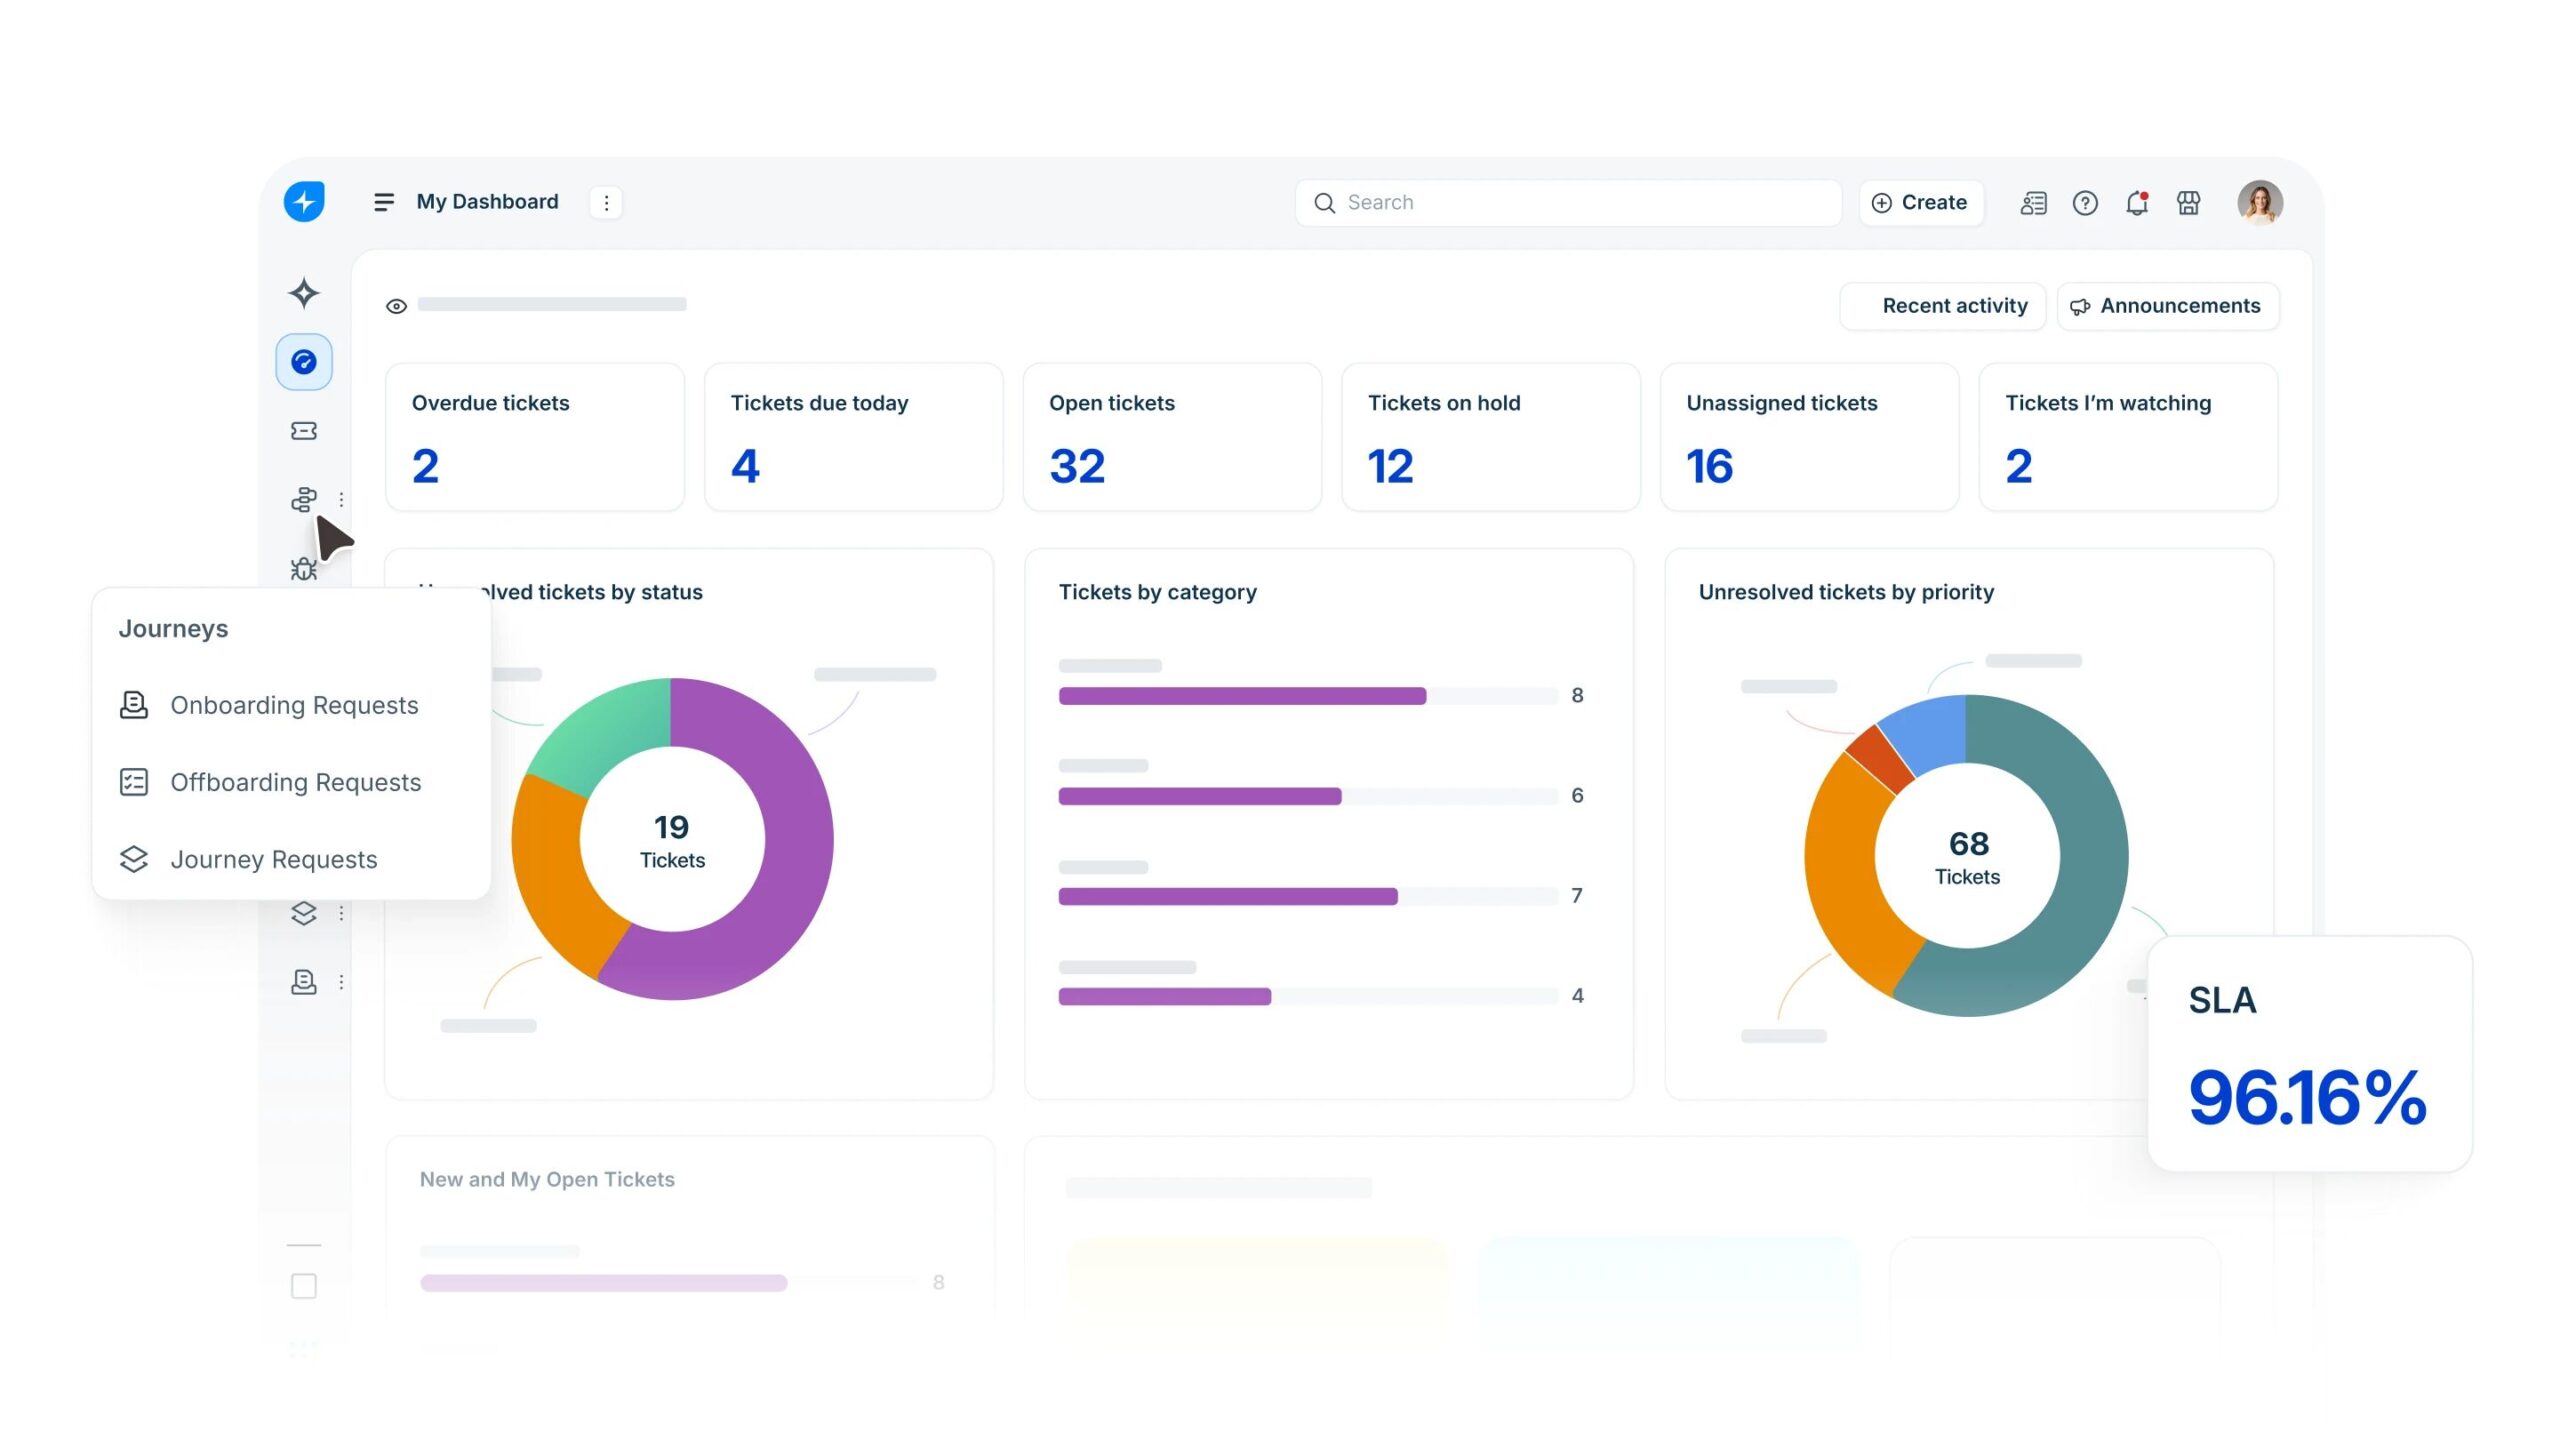Select the Dashboard gauge icon in sidebar
Image resolution: width=2560 pixels, height=1440 pixels.
click(x=304, y=362)
